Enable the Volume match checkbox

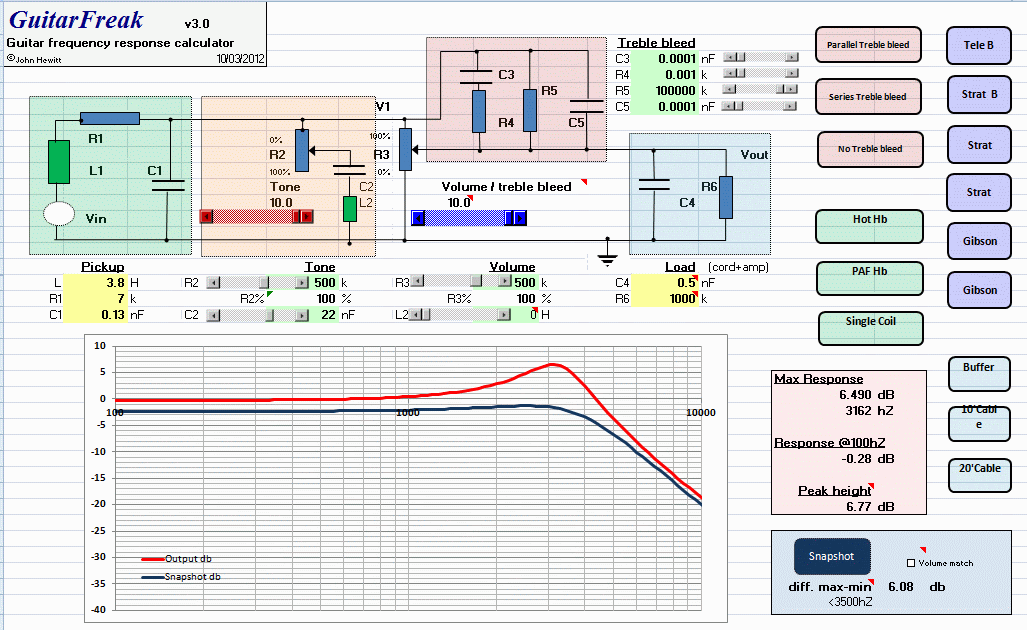pos(910,563)
